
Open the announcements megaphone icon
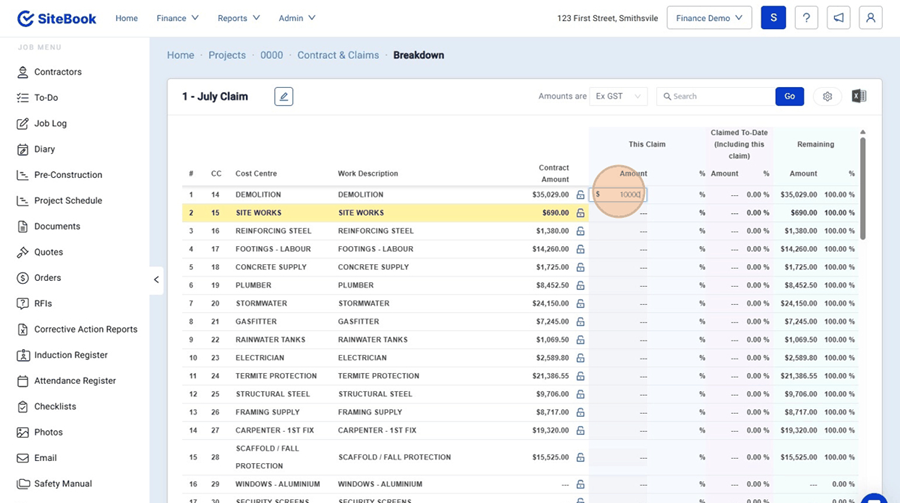coord(838,18)
